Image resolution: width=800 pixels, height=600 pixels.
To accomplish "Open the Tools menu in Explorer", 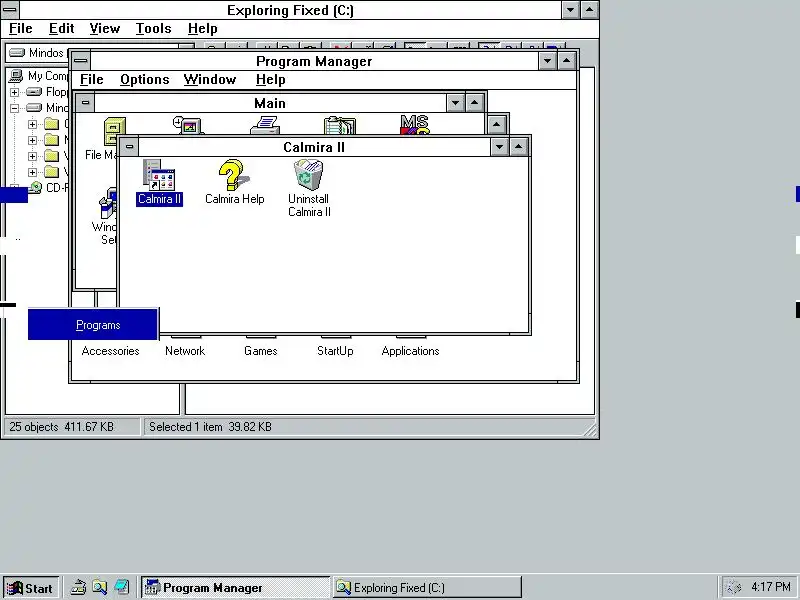I will 153,29.
